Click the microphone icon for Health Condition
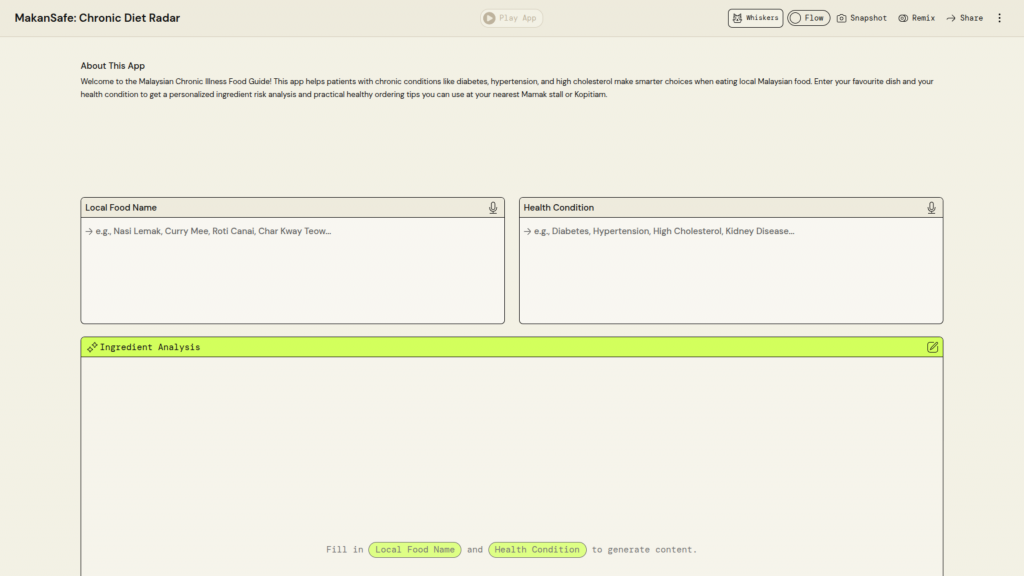Screen dimensions: 1024x576 931,208
